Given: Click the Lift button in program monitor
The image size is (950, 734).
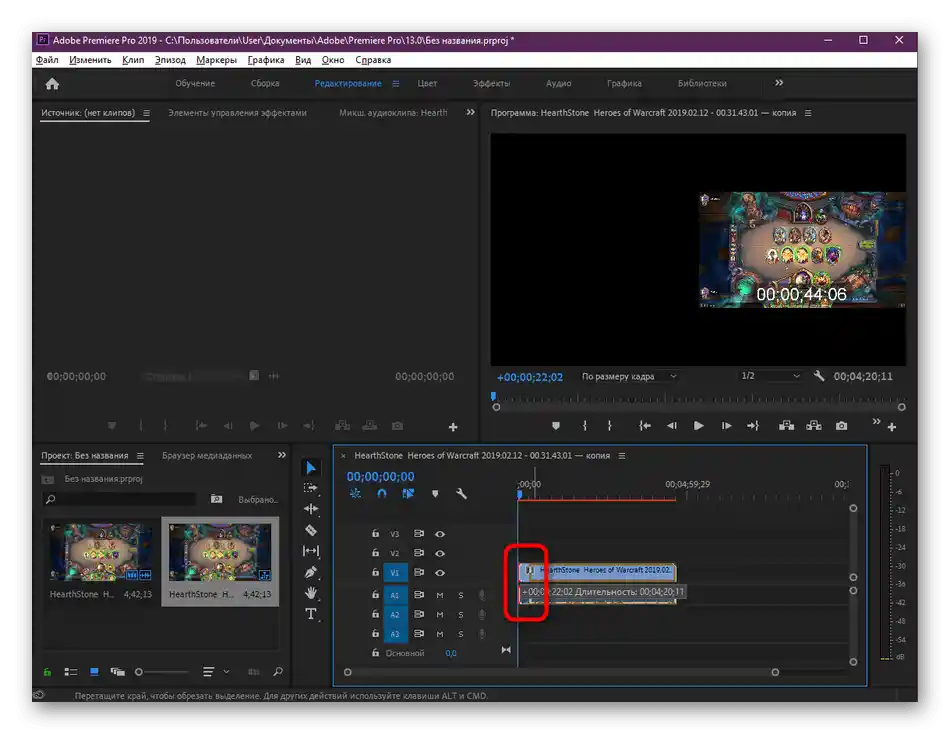Looking at the screenshot, I should click(786, 425).
